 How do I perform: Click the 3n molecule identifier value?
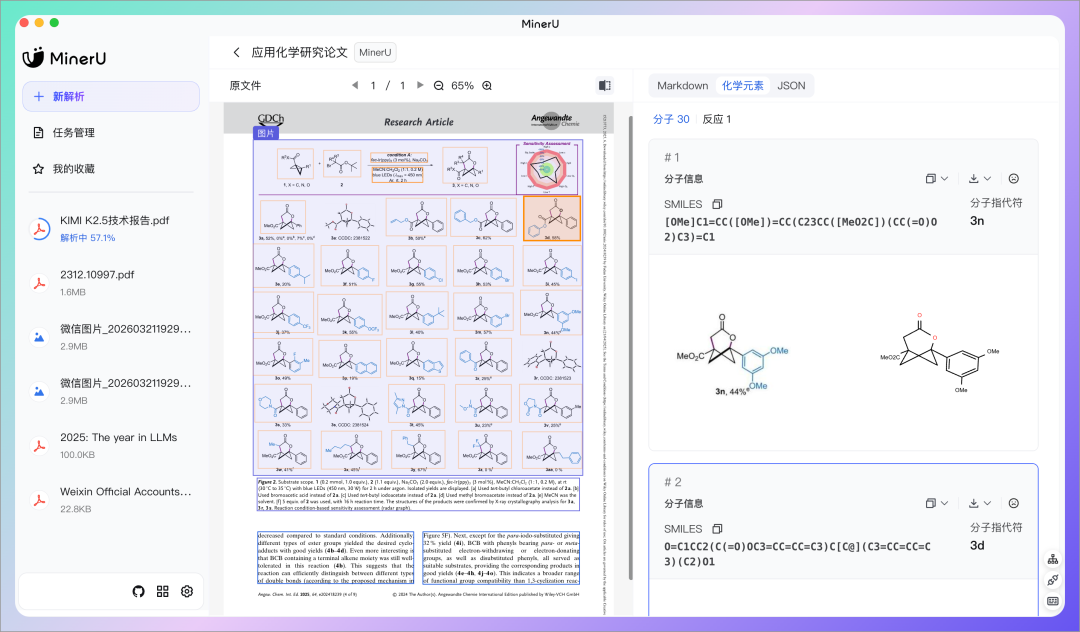pos(977,221)
